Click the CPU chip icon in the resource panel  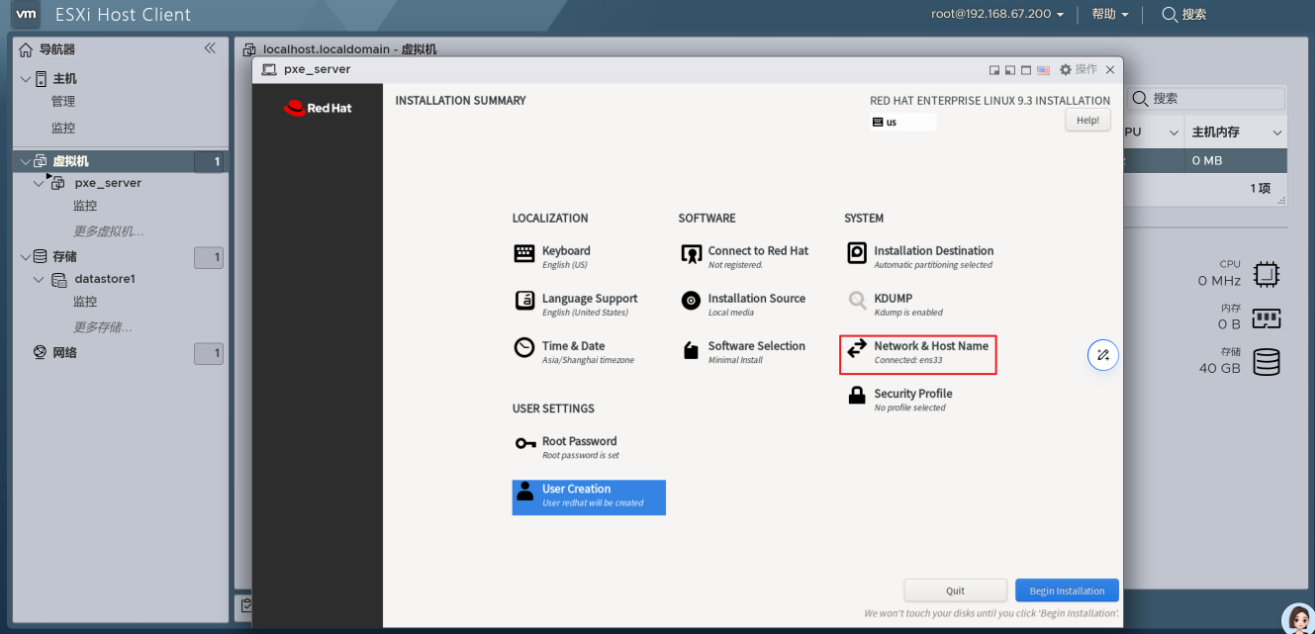1266,273
